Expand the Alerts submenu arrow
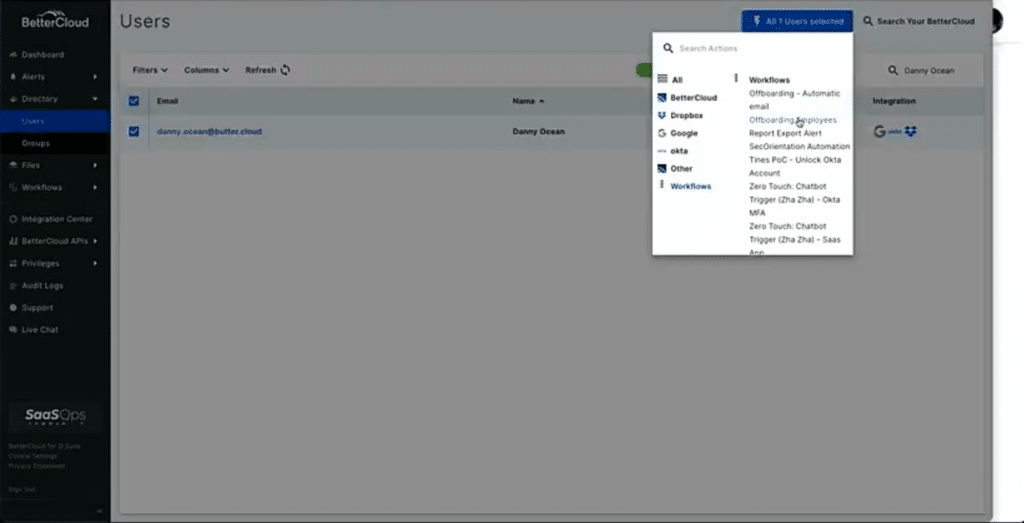 [95, 77]
